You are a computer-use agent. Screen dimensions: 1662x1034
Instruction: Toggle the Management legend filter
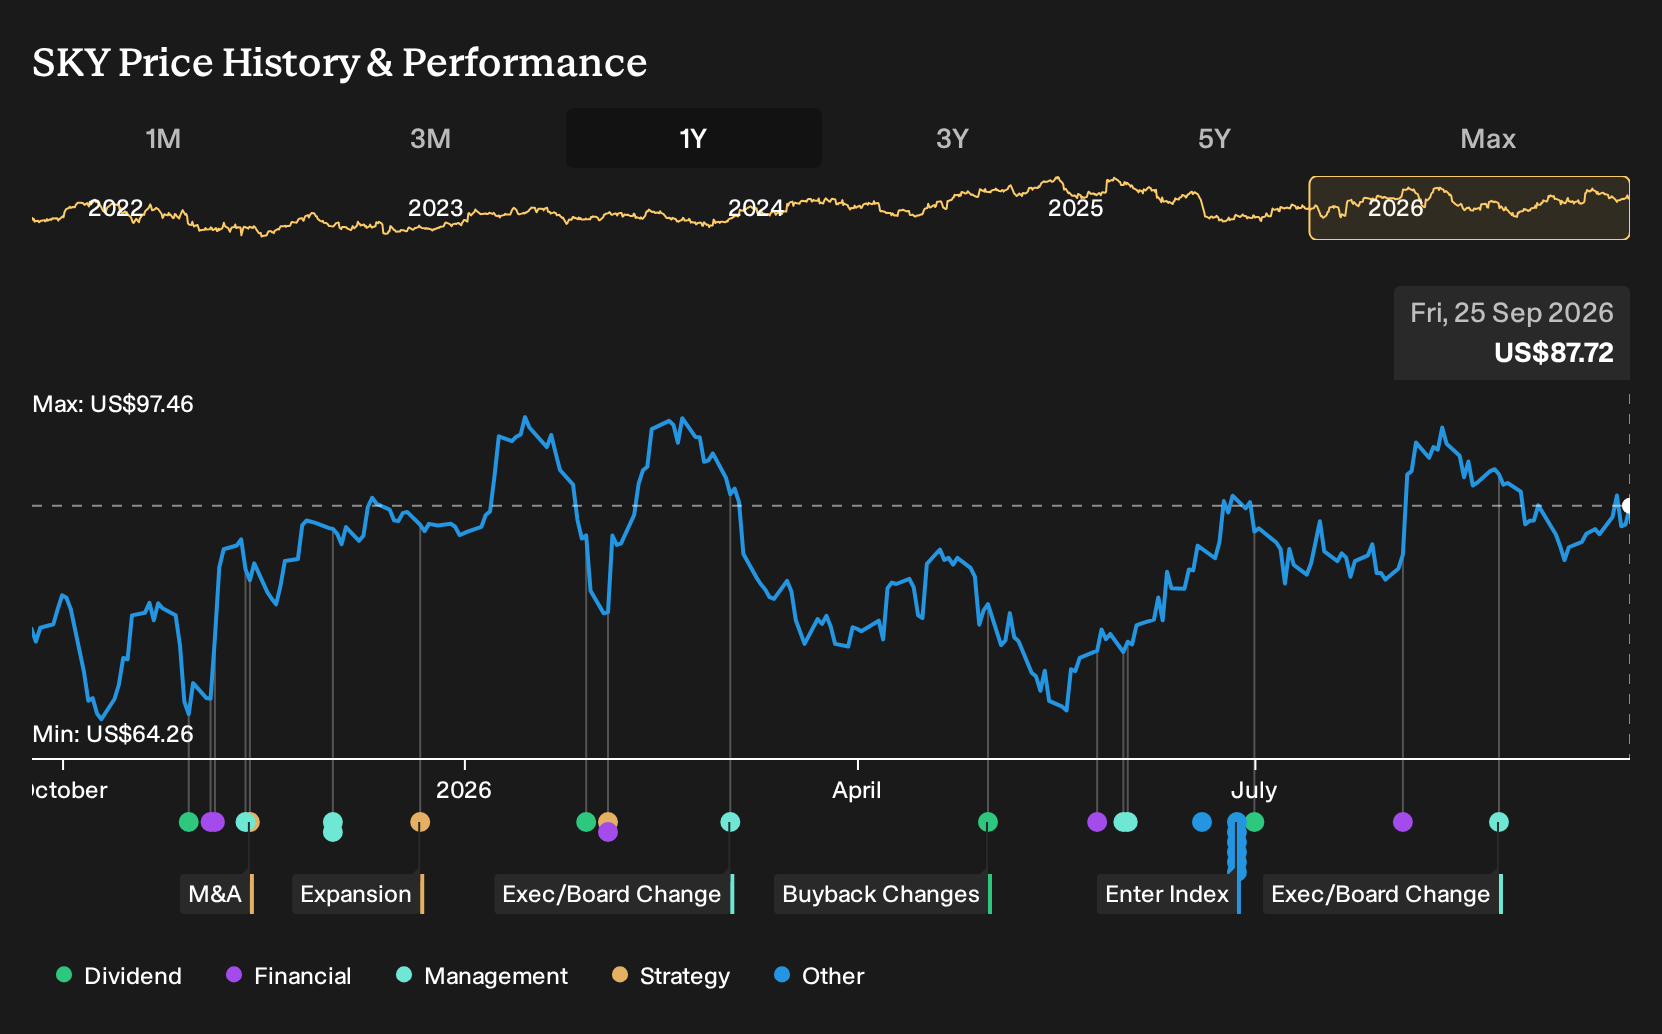click(x=482, y=976)
